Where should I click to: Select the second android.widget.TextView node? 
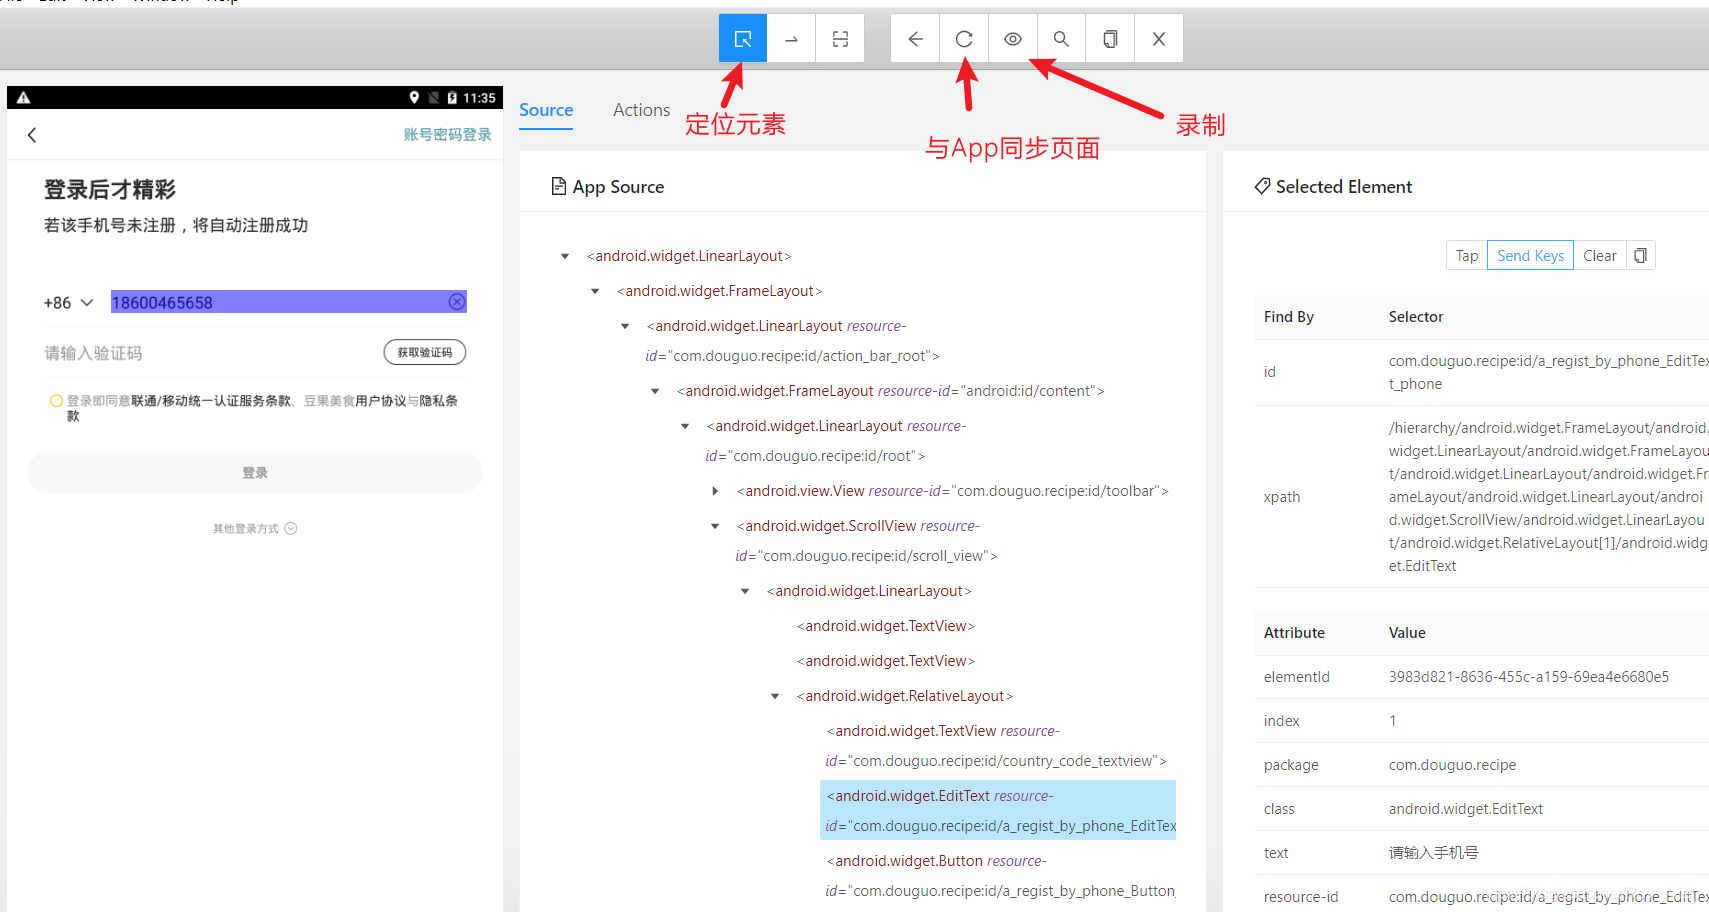(886, 661)
